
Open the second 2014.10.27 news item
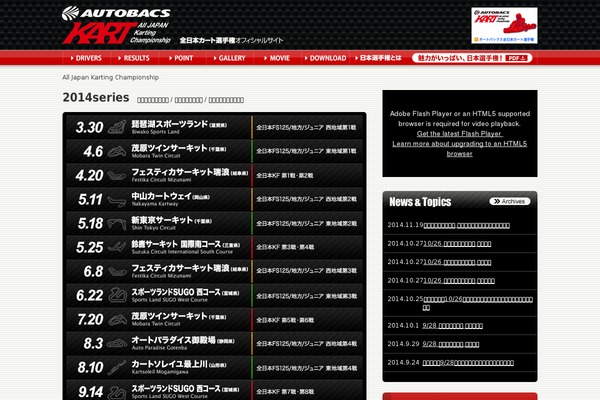457,262
